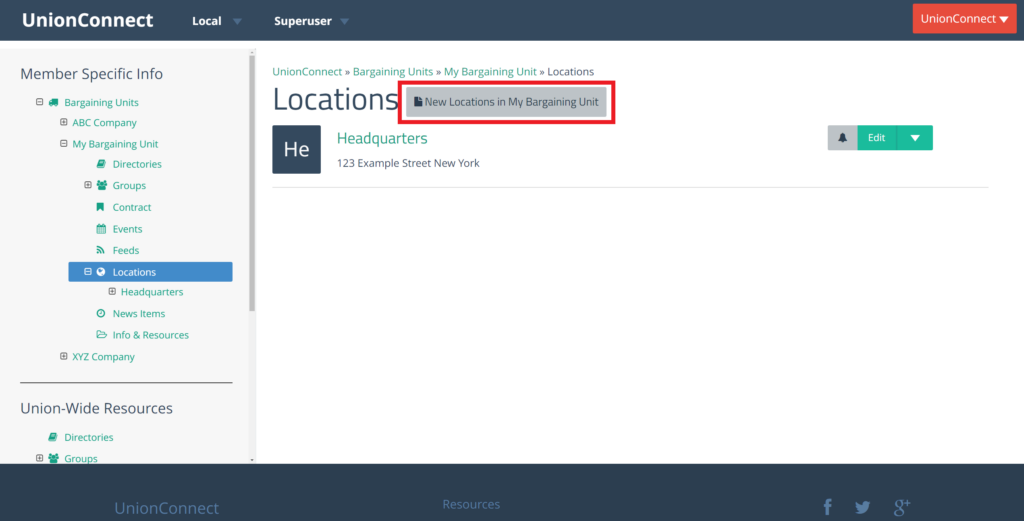1024x521 pixels.
Task: Click the Events calendar icon
Action: (x=101, y=229)
